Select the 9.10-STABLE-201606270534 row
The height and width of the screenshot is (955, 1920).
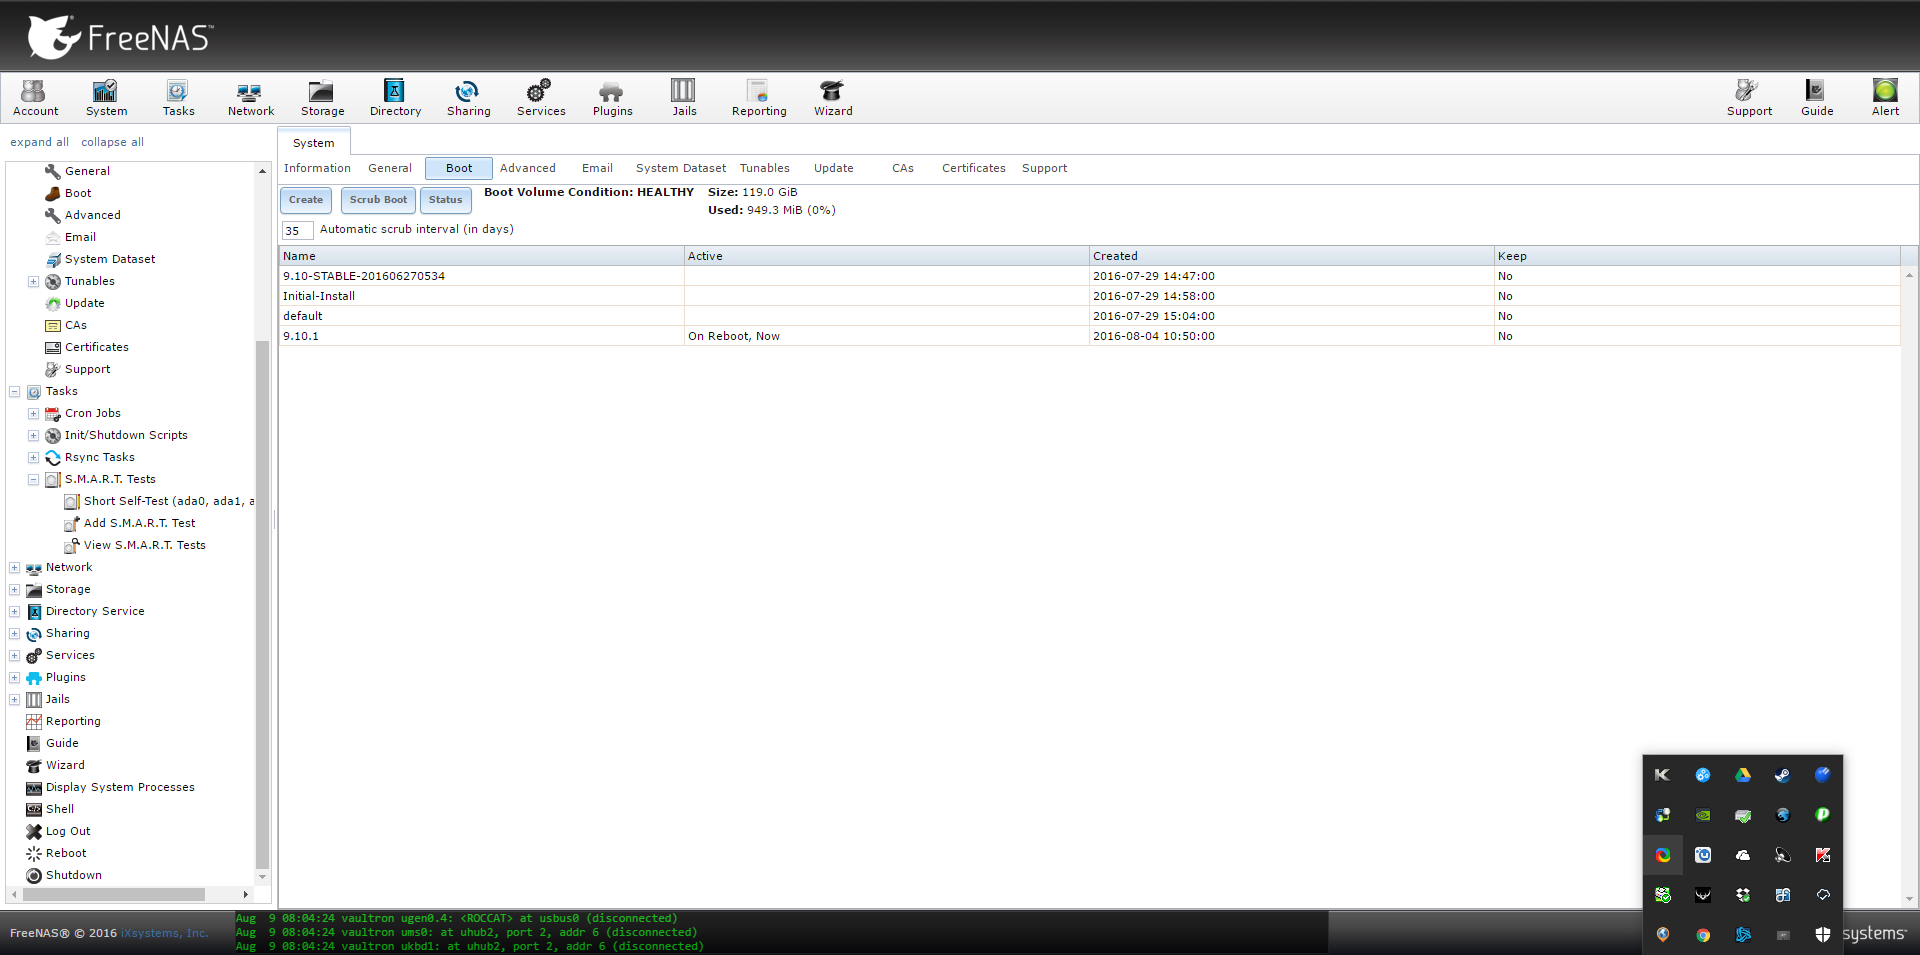pos(1090,276)
